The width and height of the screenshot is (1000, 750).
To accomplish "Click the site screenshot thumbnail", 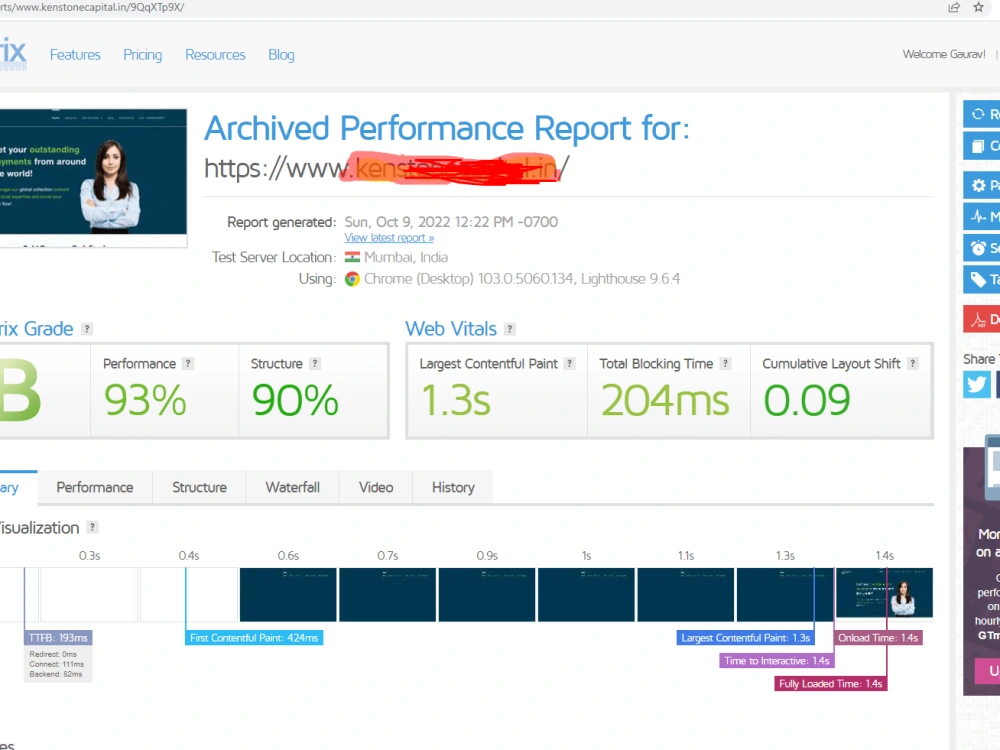I will point(93,177).
